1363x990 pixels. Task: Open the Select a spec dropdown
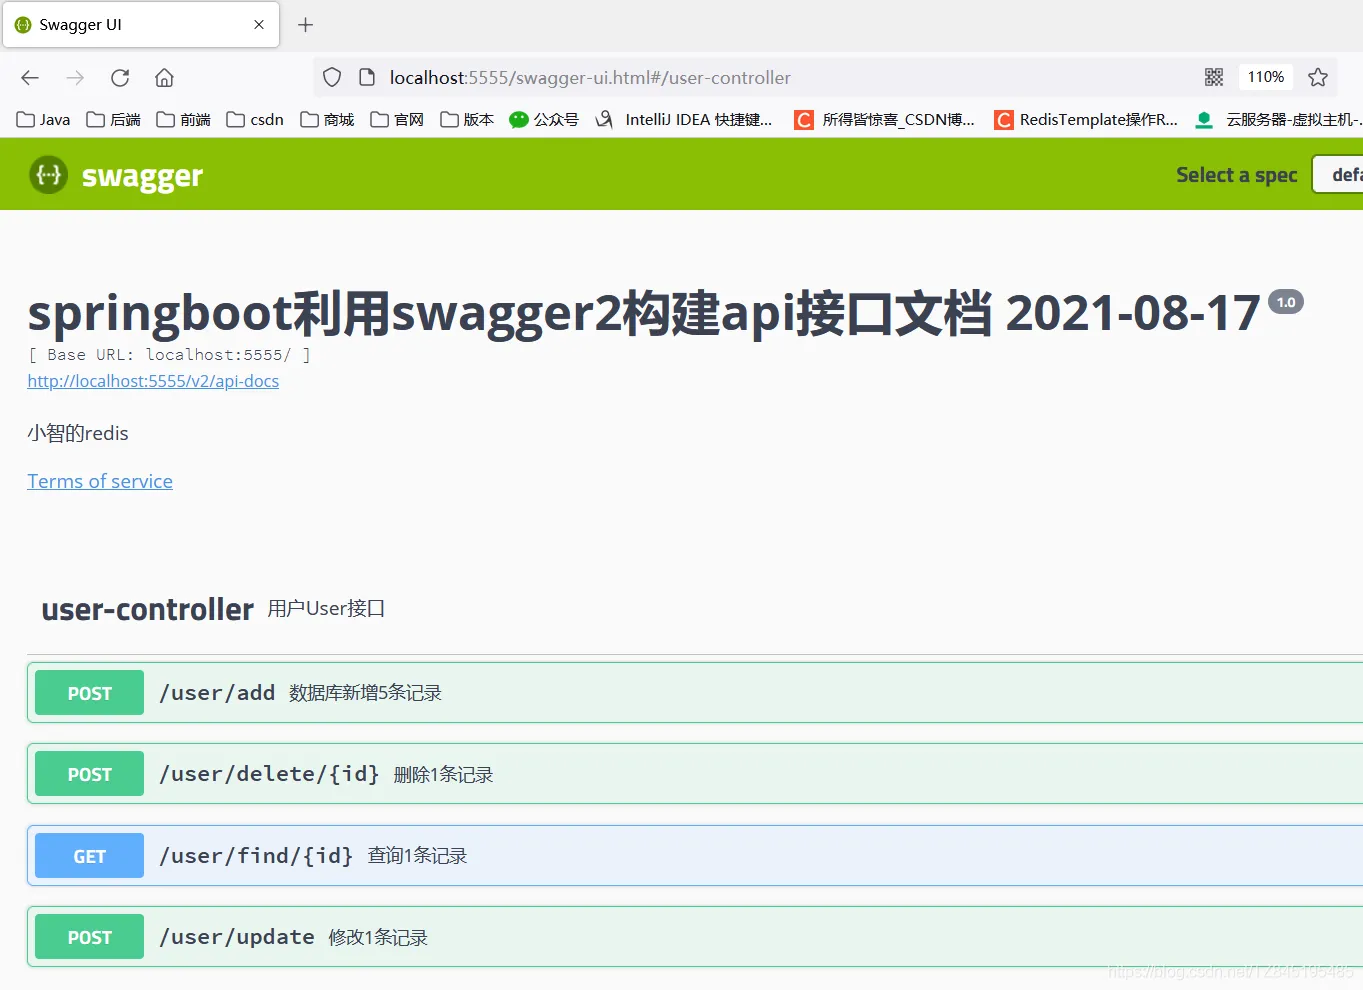coord(1337,175)
